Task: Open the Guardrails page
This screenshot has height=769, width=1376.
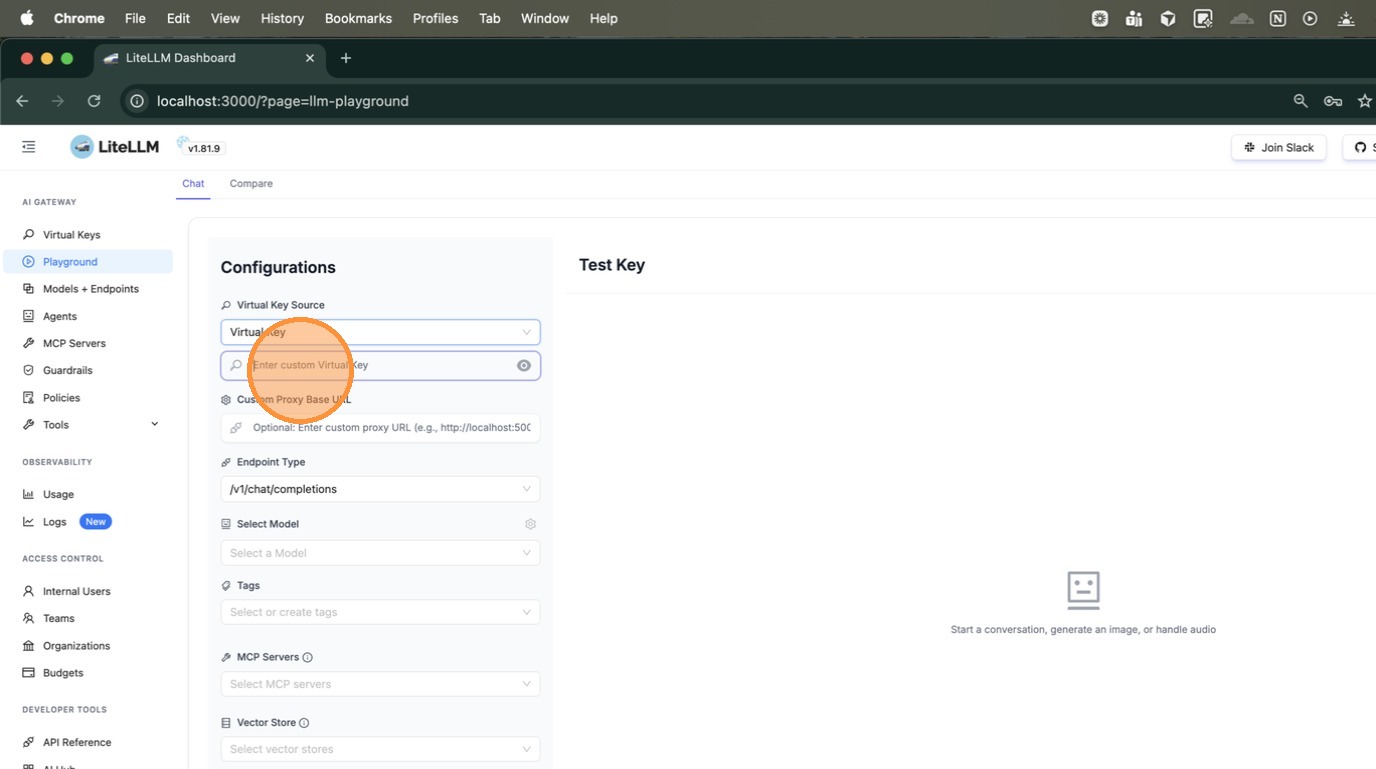Action: (67, 370)
